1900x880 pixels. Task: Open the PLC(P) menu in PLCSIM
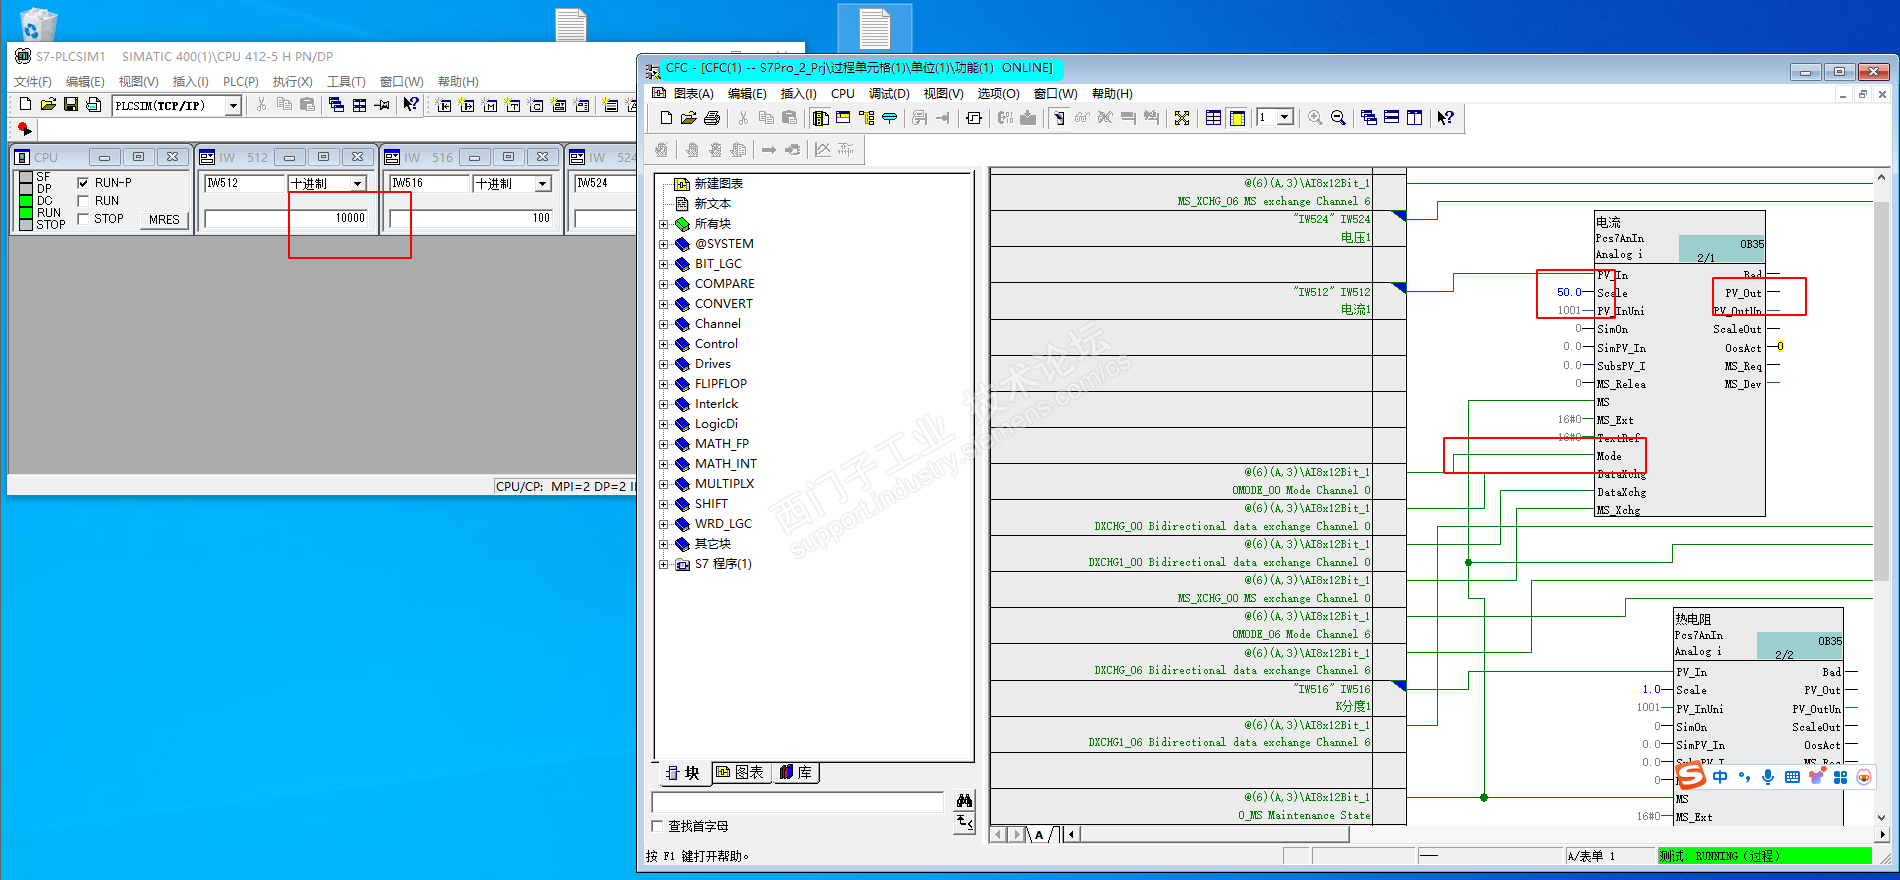click(x=241, y=82)
